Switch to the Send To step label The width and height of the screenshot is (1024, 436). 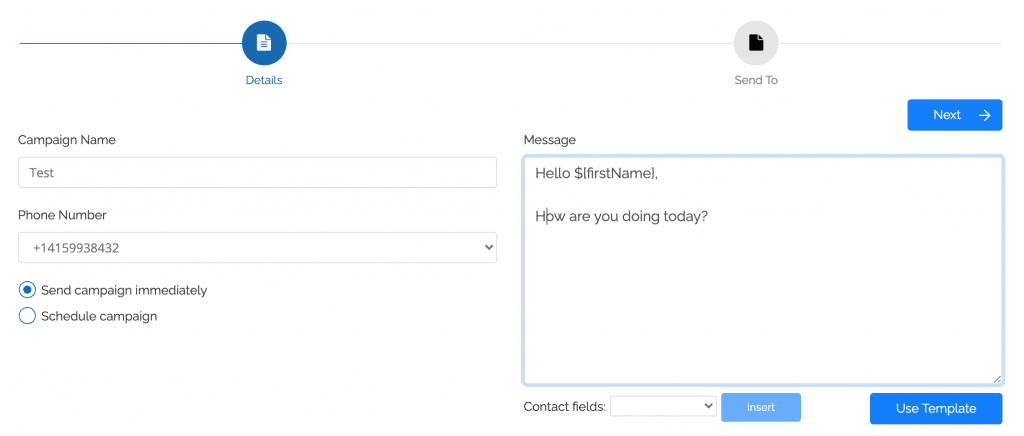pyautogui.click(x=756, y=80)
